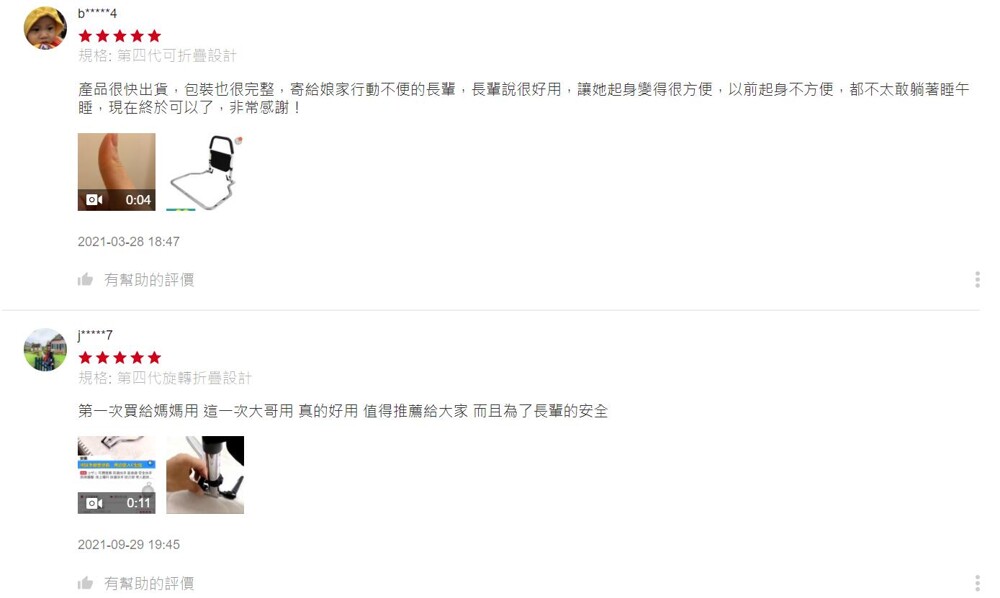Click the username b*****4
The image size is (1000, 598).
(97, 13)
